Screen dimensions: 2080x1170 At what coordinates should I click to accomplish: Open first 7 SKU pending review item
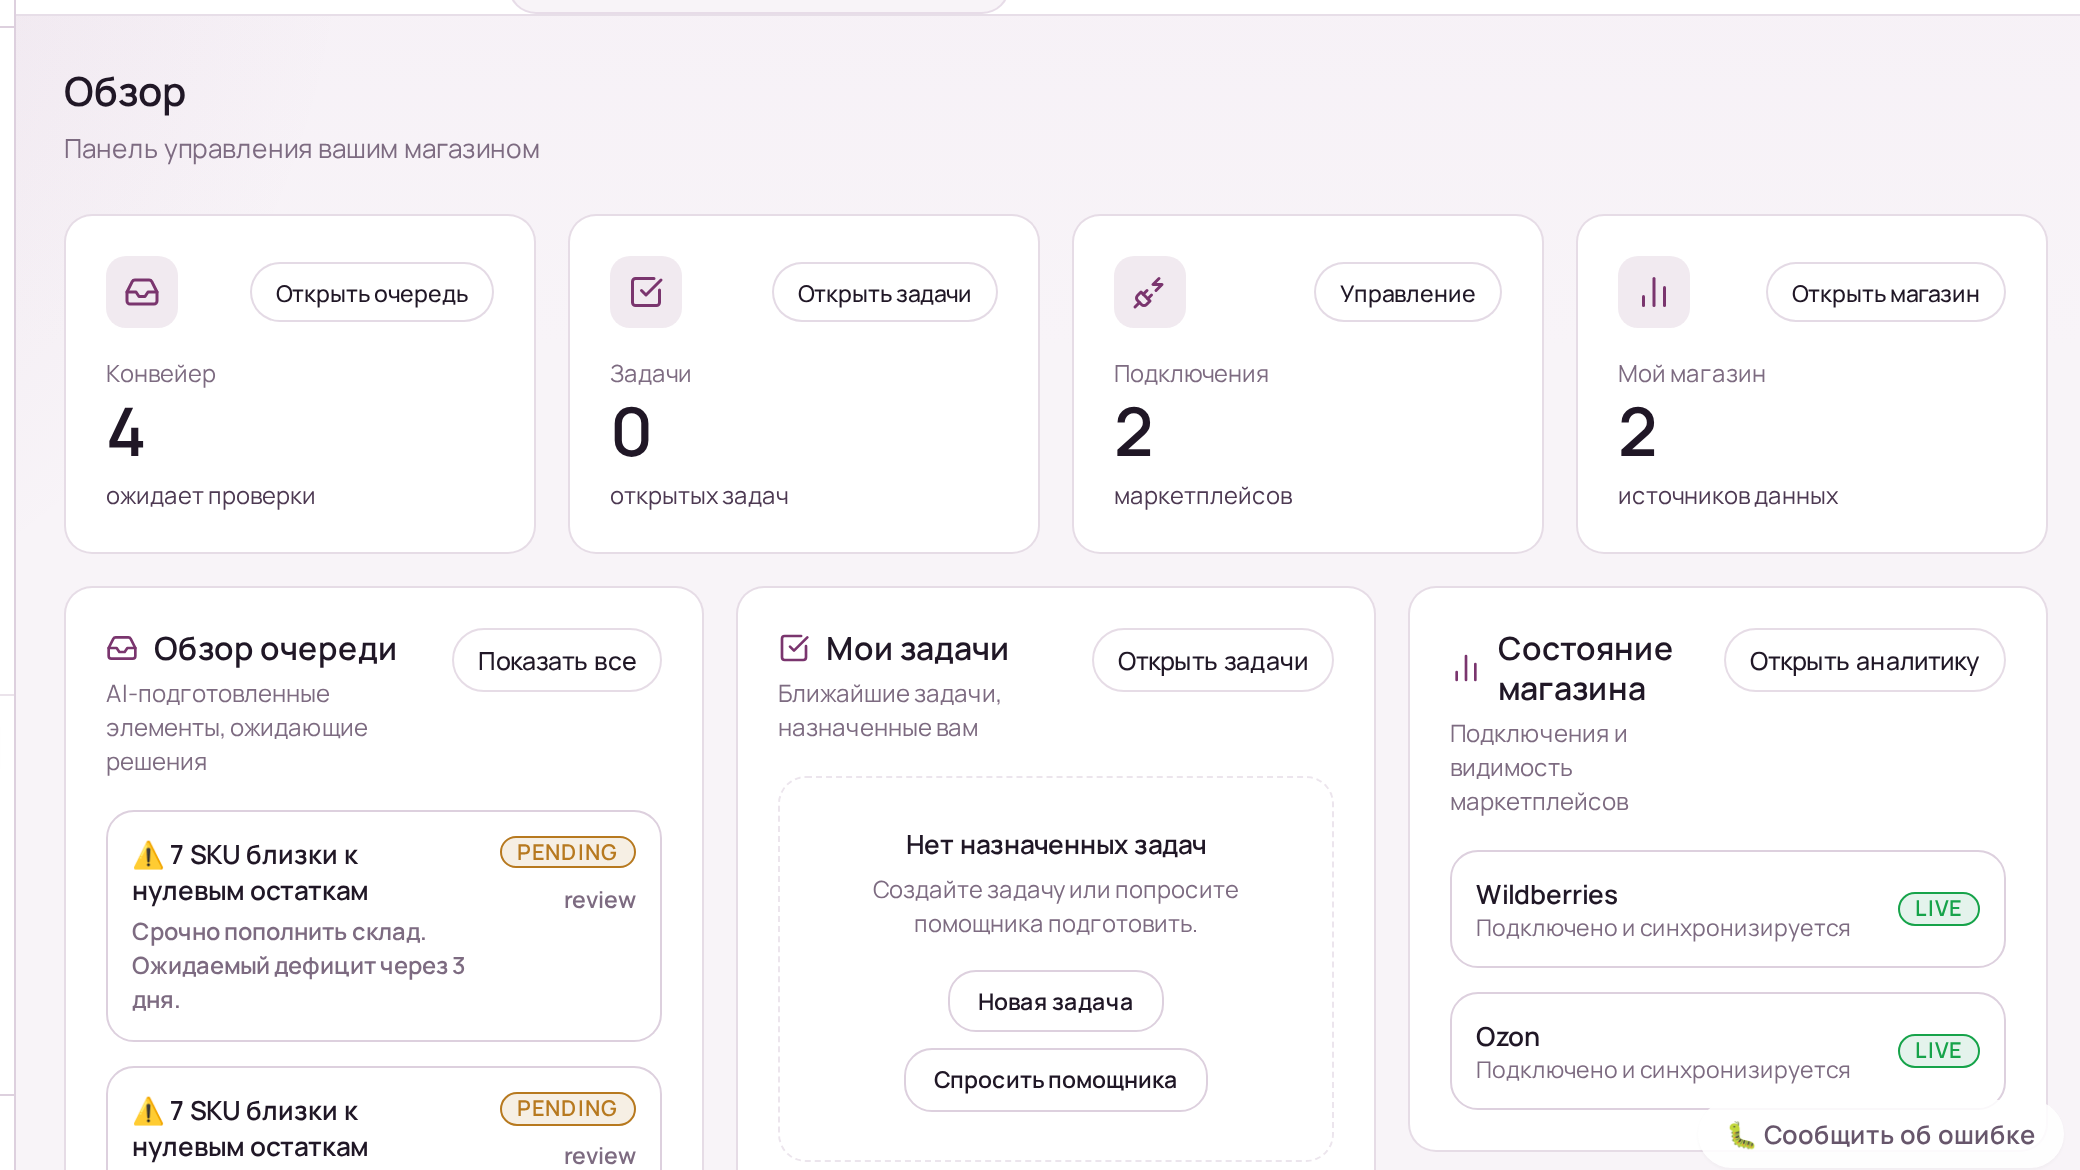383,925
